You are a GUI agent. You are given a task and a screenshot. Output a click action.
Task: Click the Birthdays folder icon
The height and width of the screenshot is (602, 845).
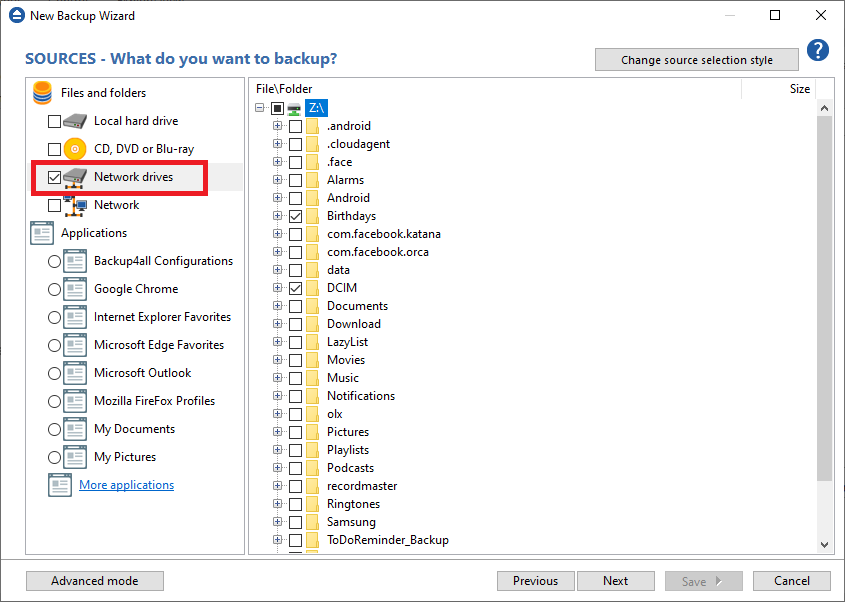(x=313, y=216)
